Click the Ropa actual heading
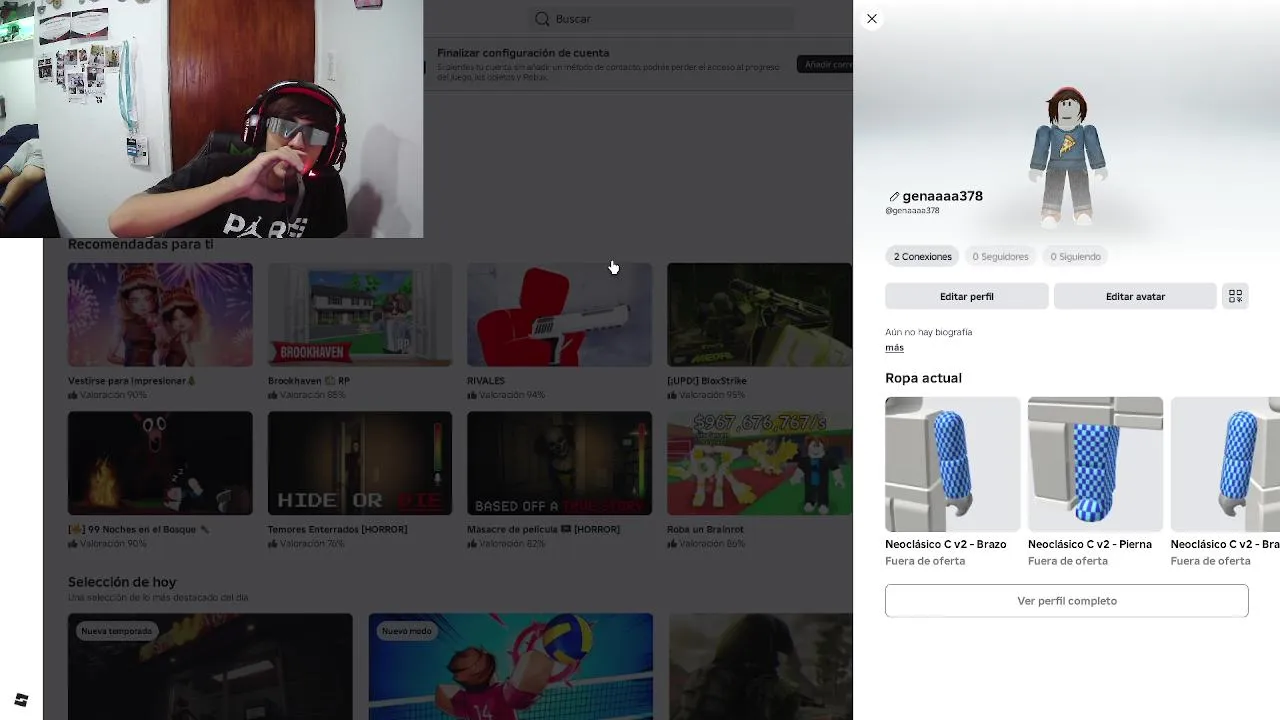 pos(923,378)
